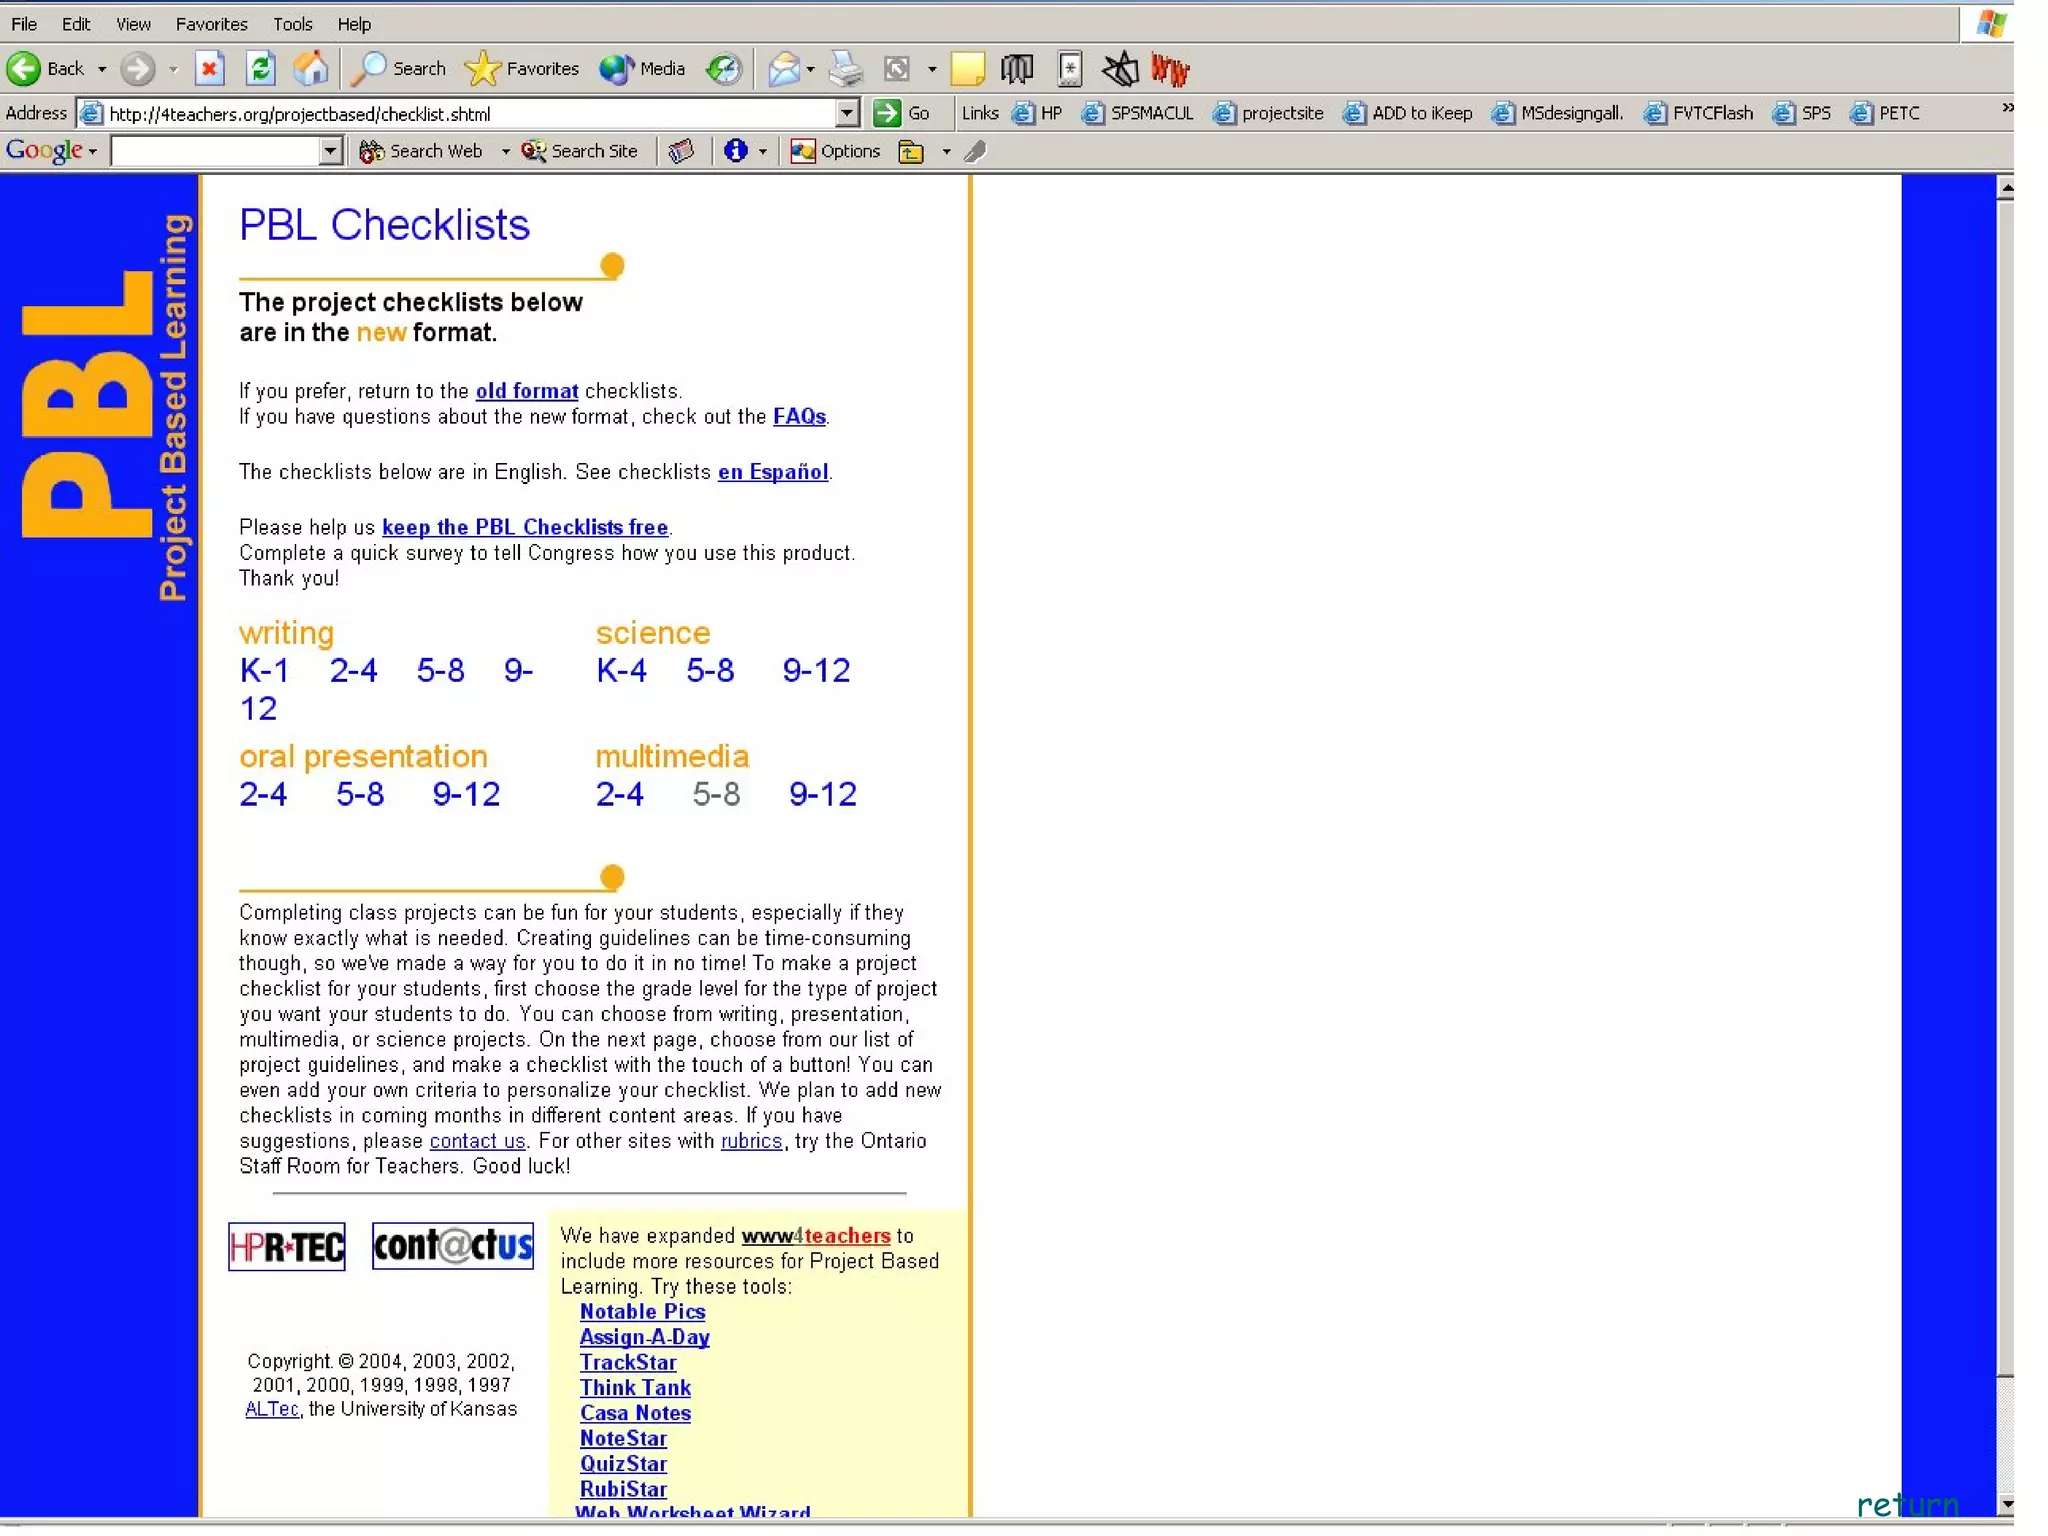The height and width of the screenshot is (1536, 2048).
Task: Click the RubiStar link
Action: (623, 1489)
